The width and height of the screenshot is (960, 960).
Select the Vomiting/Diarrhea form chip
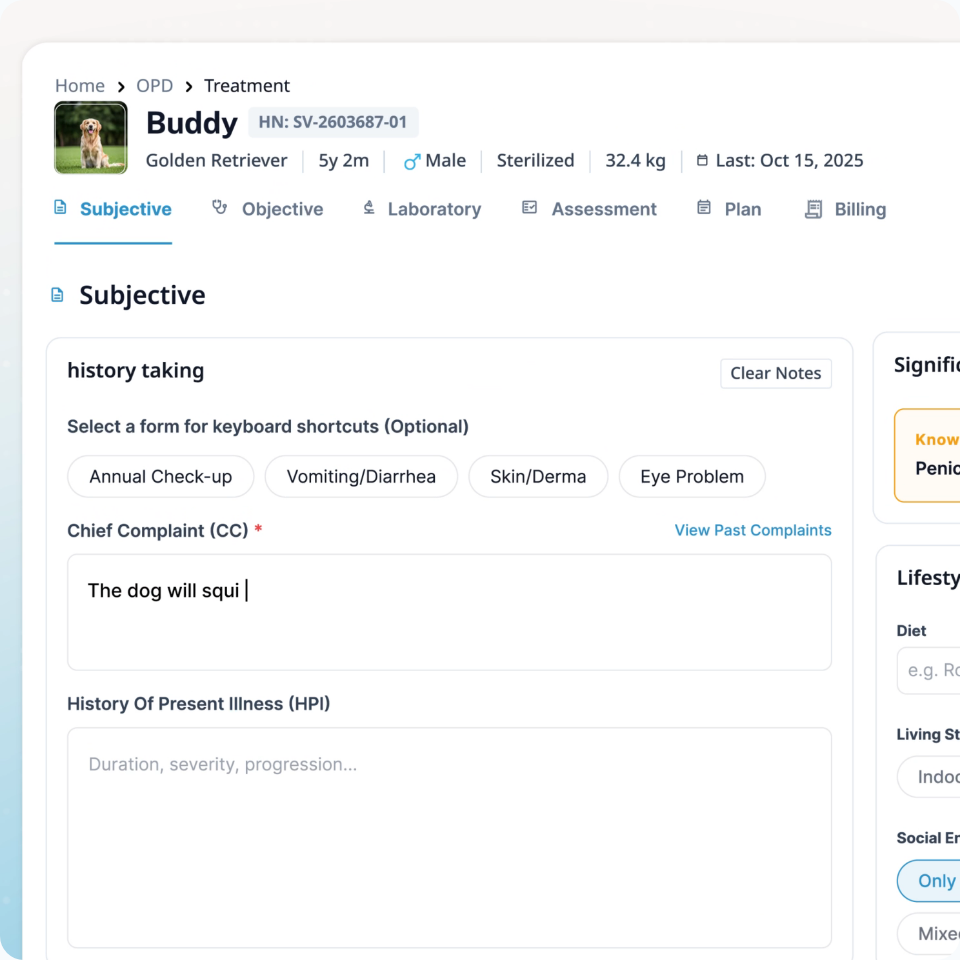point(361,477)
